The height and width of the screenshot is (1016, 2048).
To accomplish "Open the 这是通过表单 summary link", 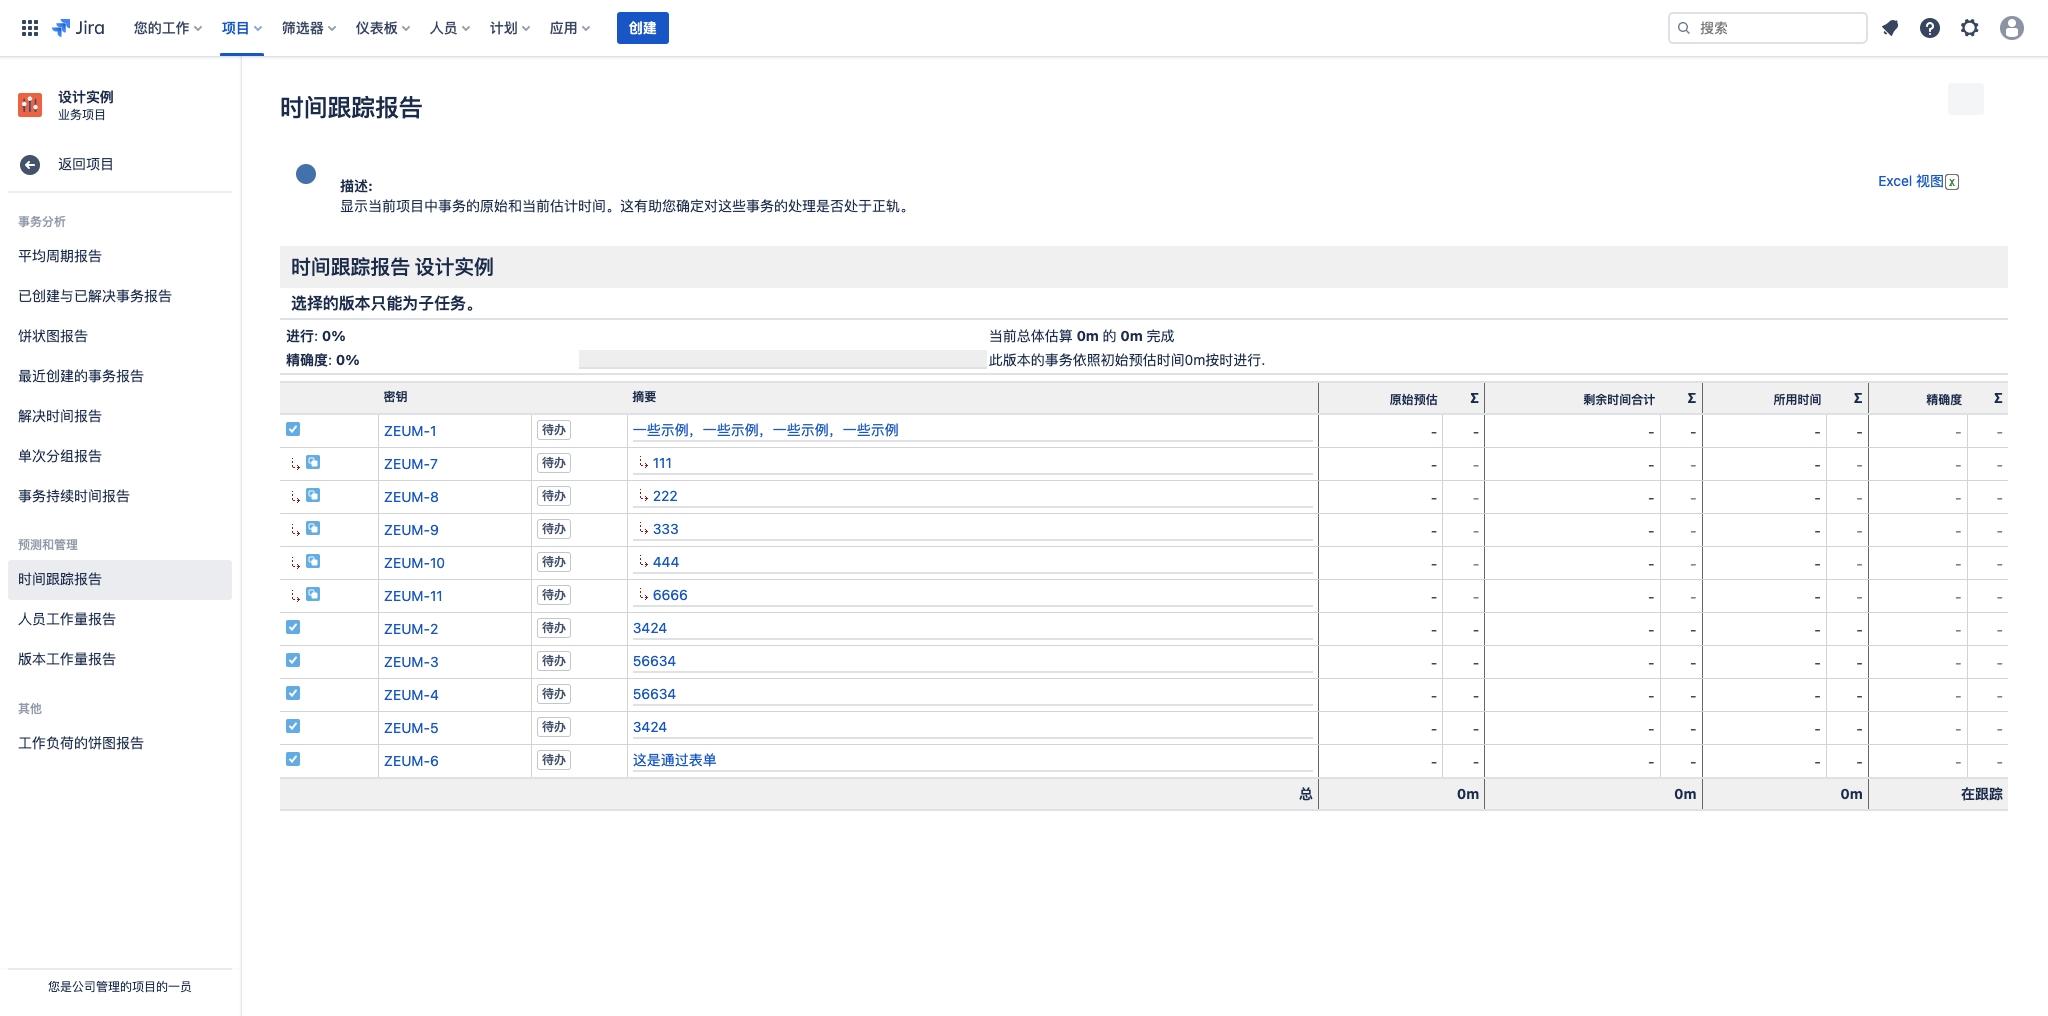I will point(675,760).
